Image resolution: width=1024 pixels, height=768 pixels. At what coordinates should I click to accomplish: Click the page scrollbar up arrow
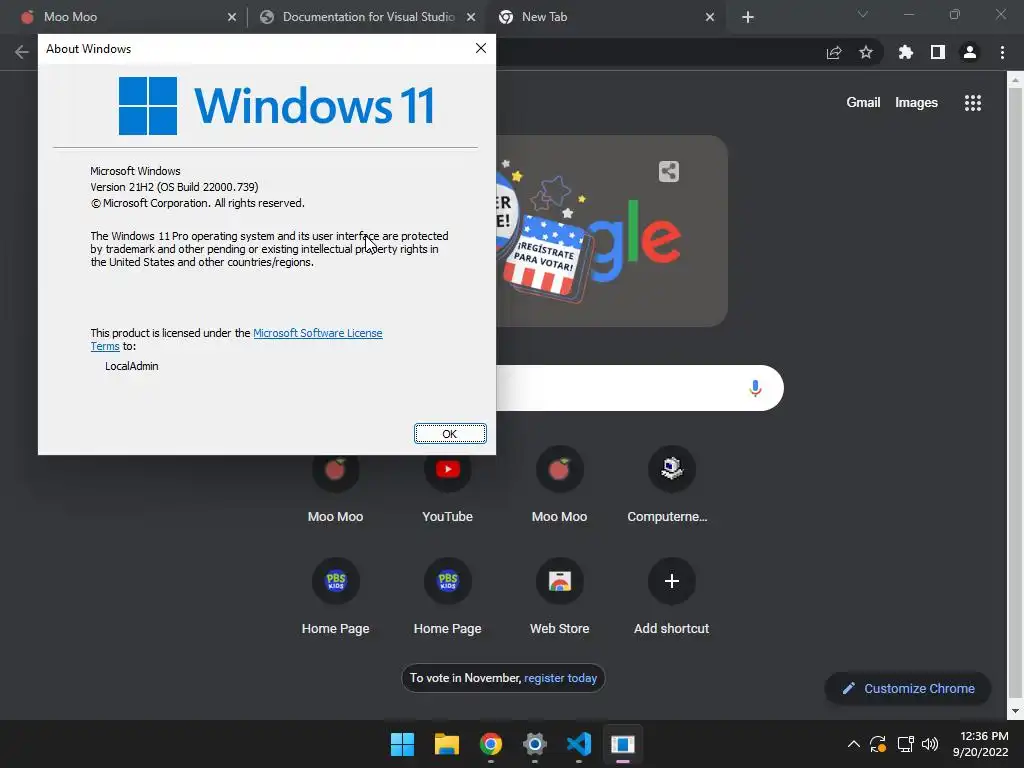(1015, 80)
